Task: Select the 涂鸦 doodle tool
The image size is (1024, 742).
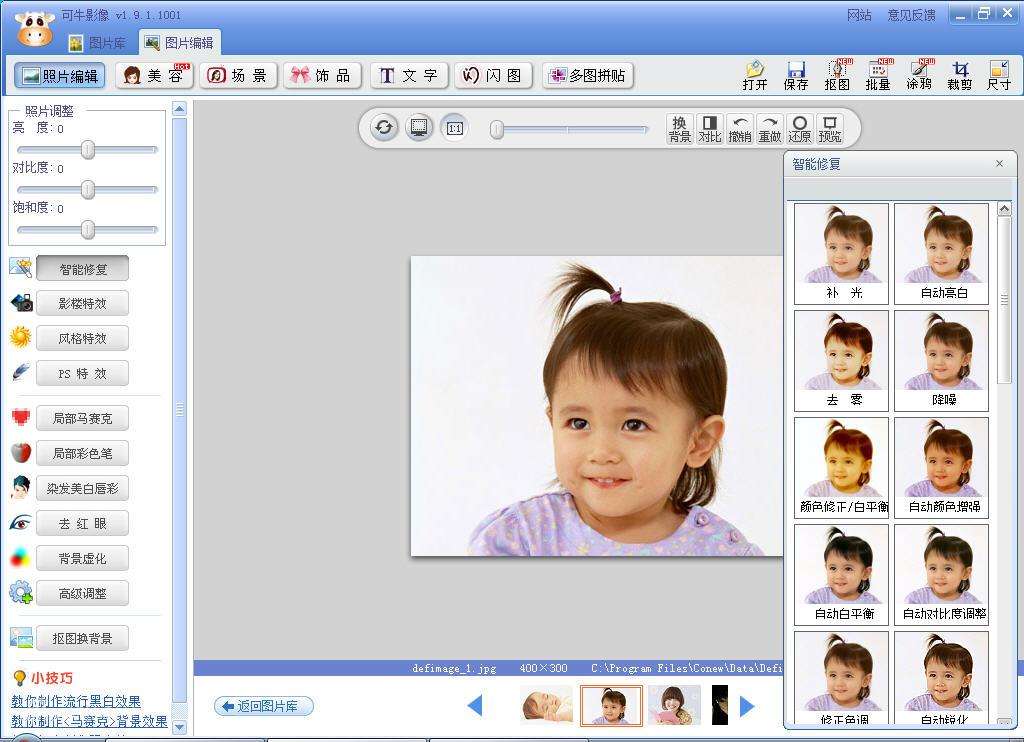Action: pyautogui.click(x=918, y=75)
